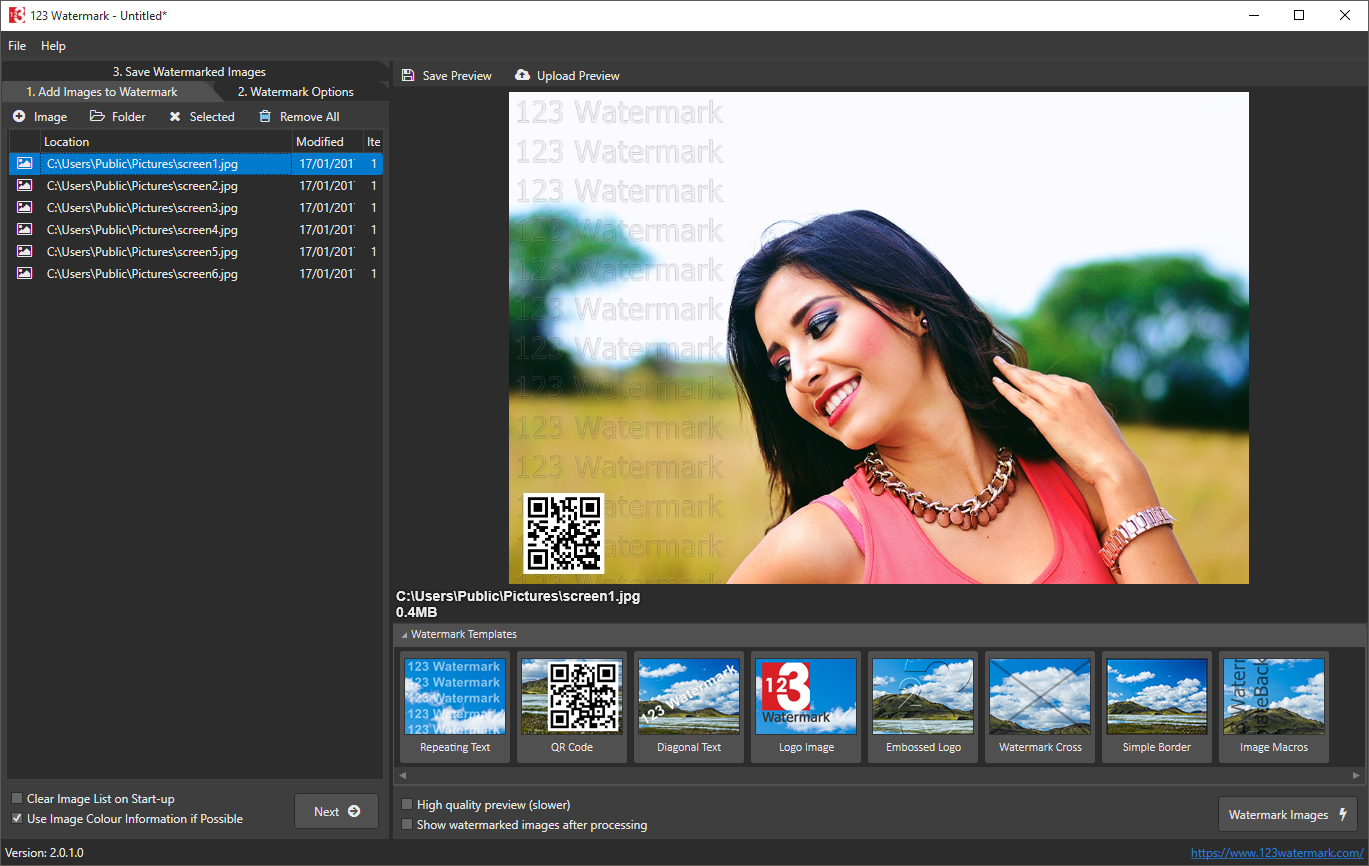The height and width of the screenshot is (866, 1369).
Task: Click the image icon beside screen4.jpg
Action: (x=24, y=229)
